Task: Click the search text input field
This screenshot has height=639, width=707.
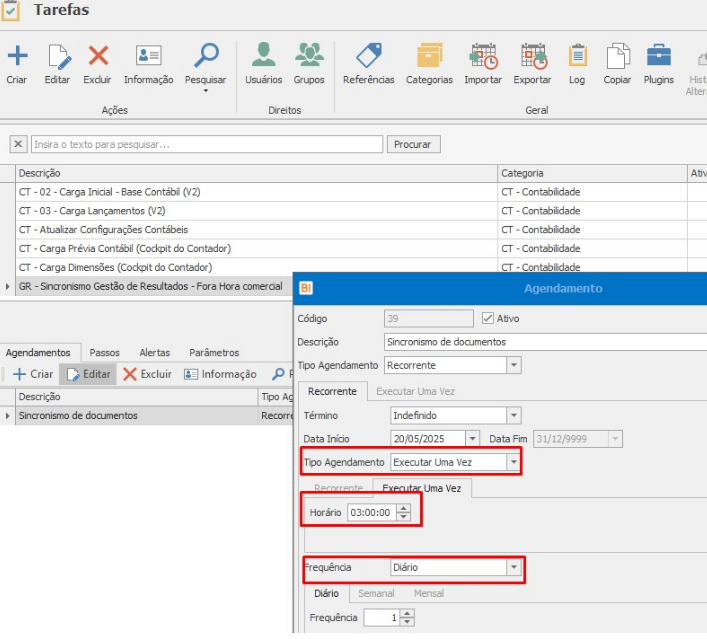Action: click(x=207, y=144)
